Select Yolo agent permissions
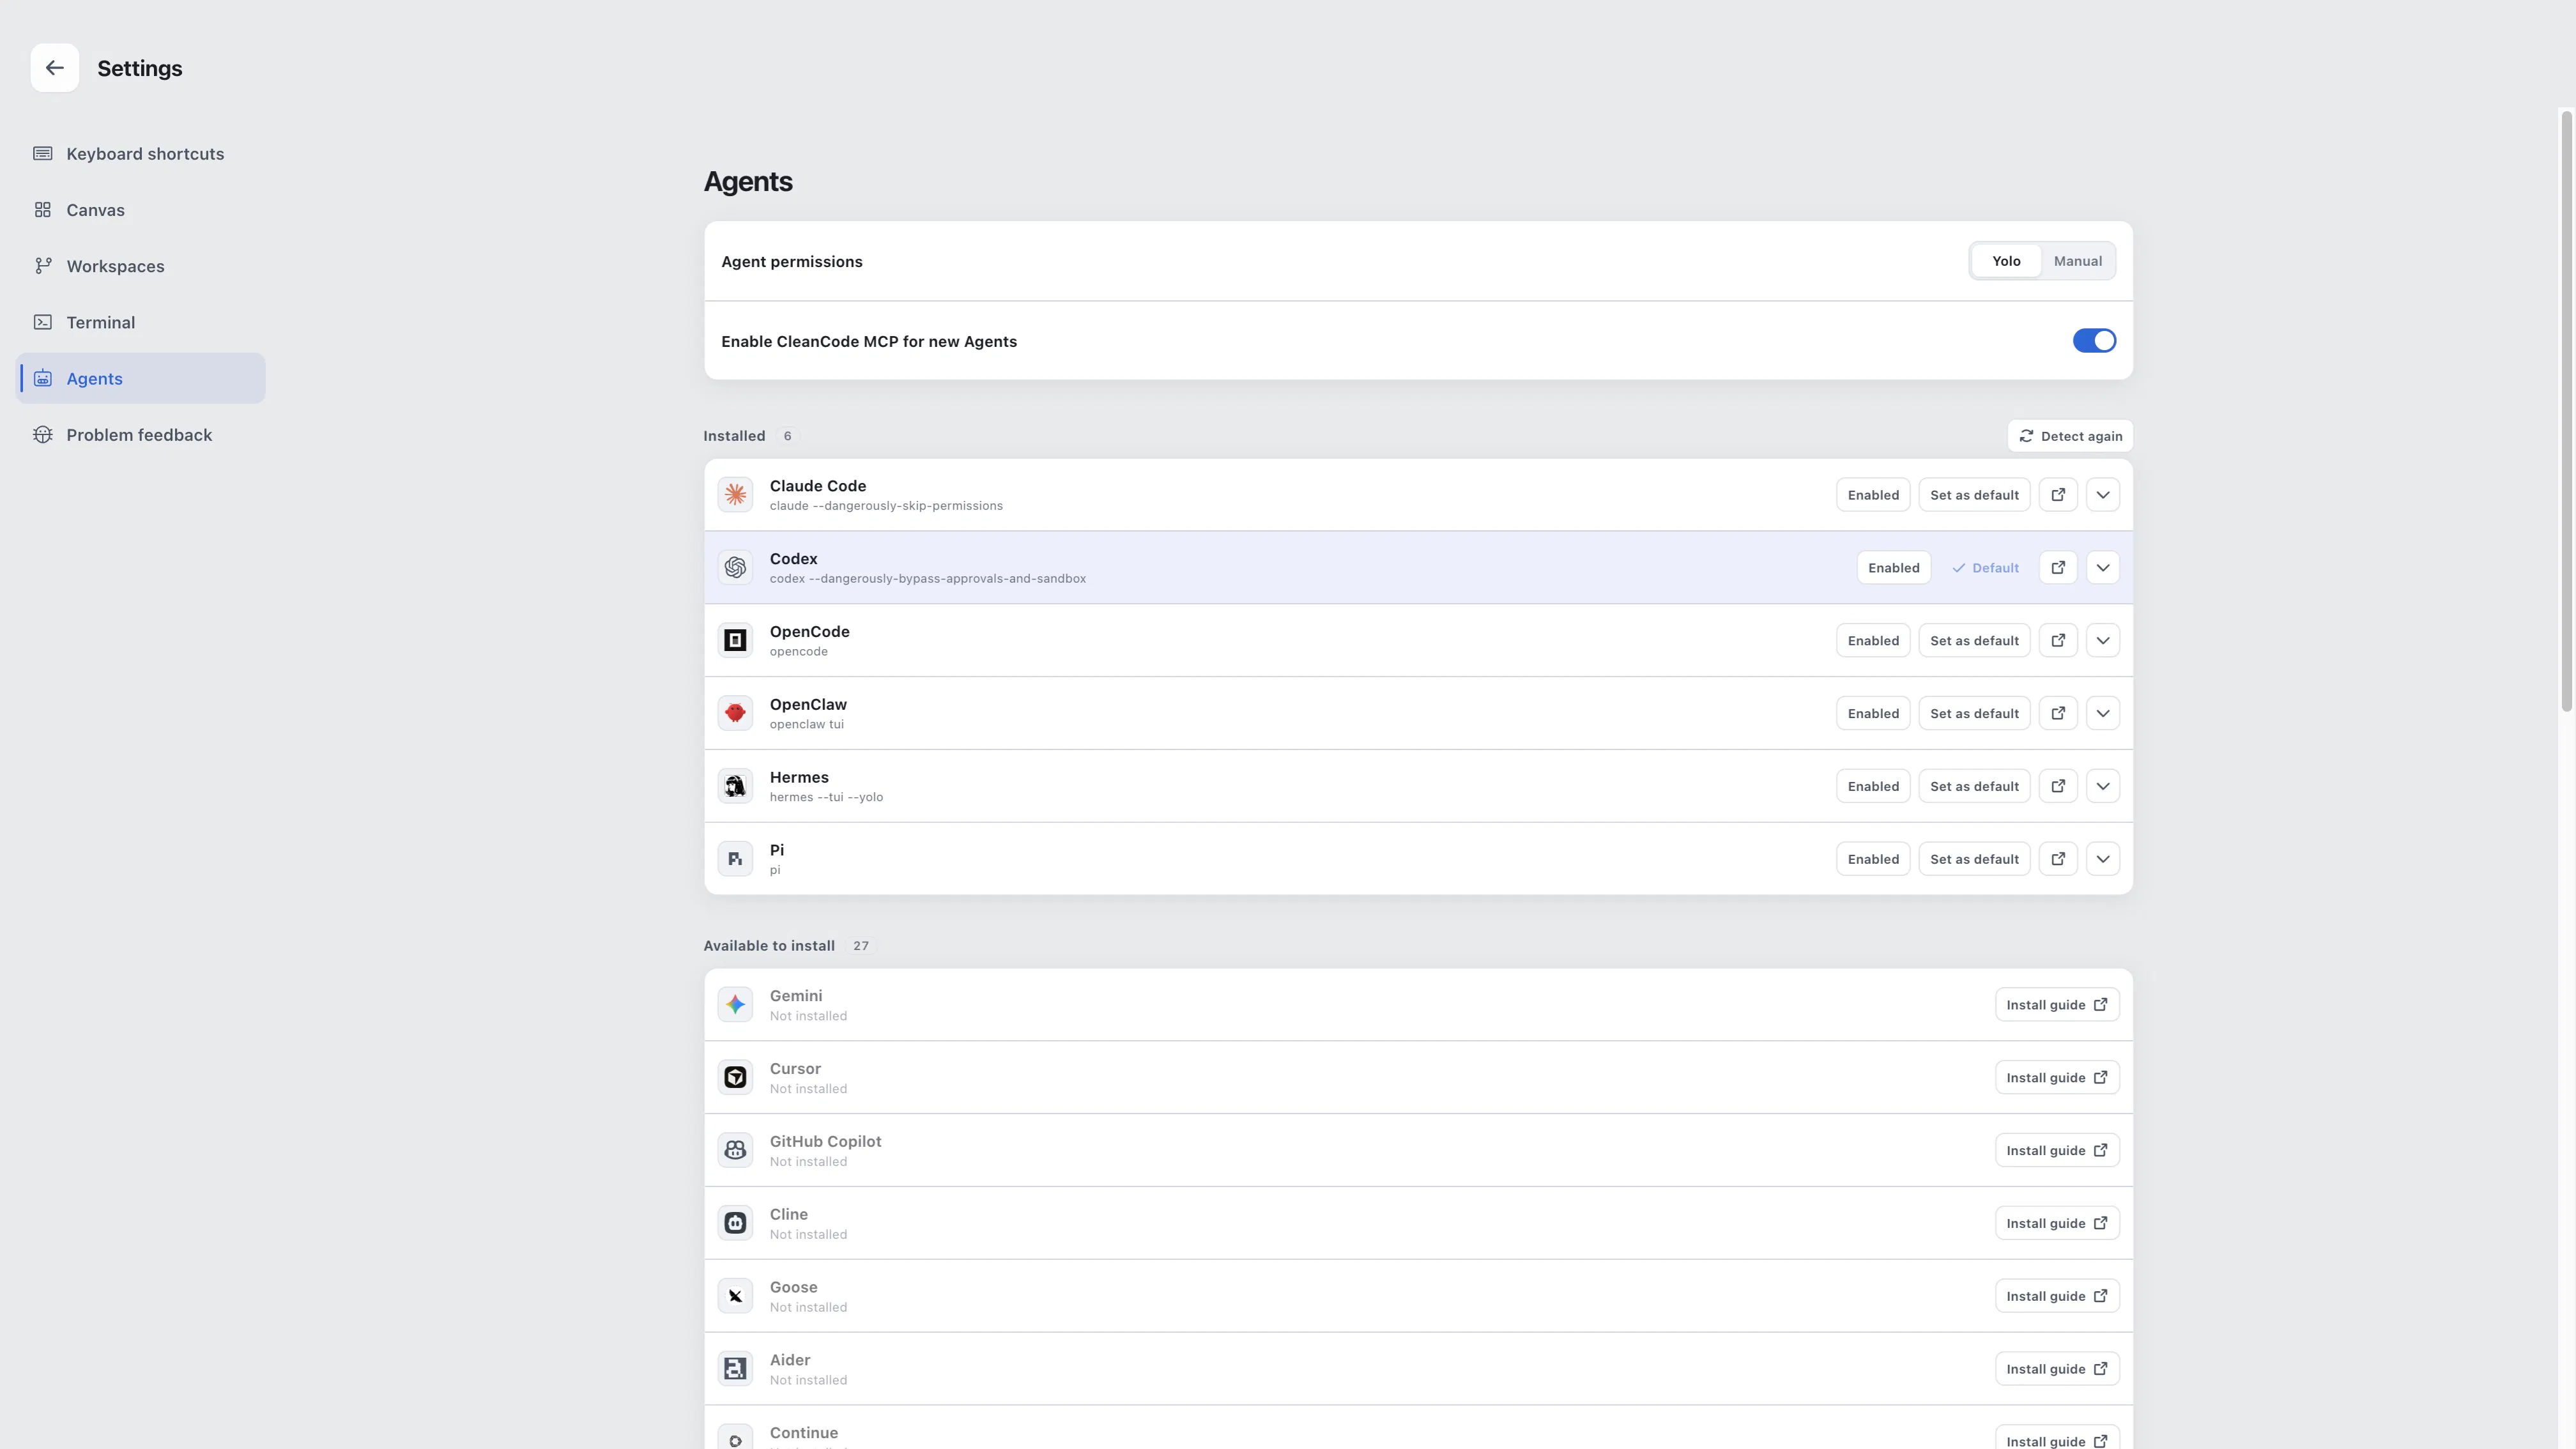The height and width of the screenshot is (1449, 2576). coord(2006,261)
